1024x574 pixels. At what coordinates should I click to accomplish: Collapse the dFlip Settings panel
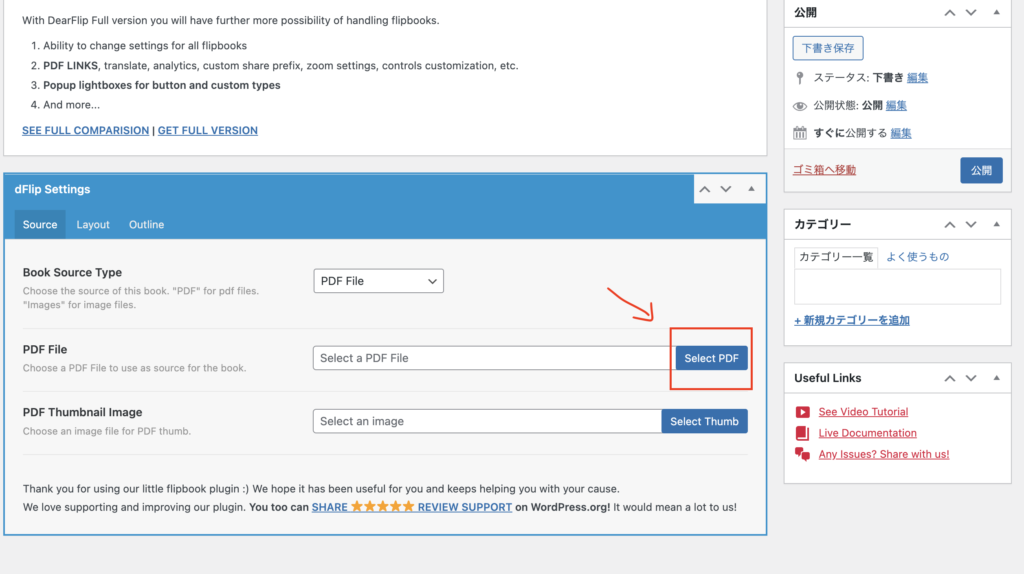(751, 189)
